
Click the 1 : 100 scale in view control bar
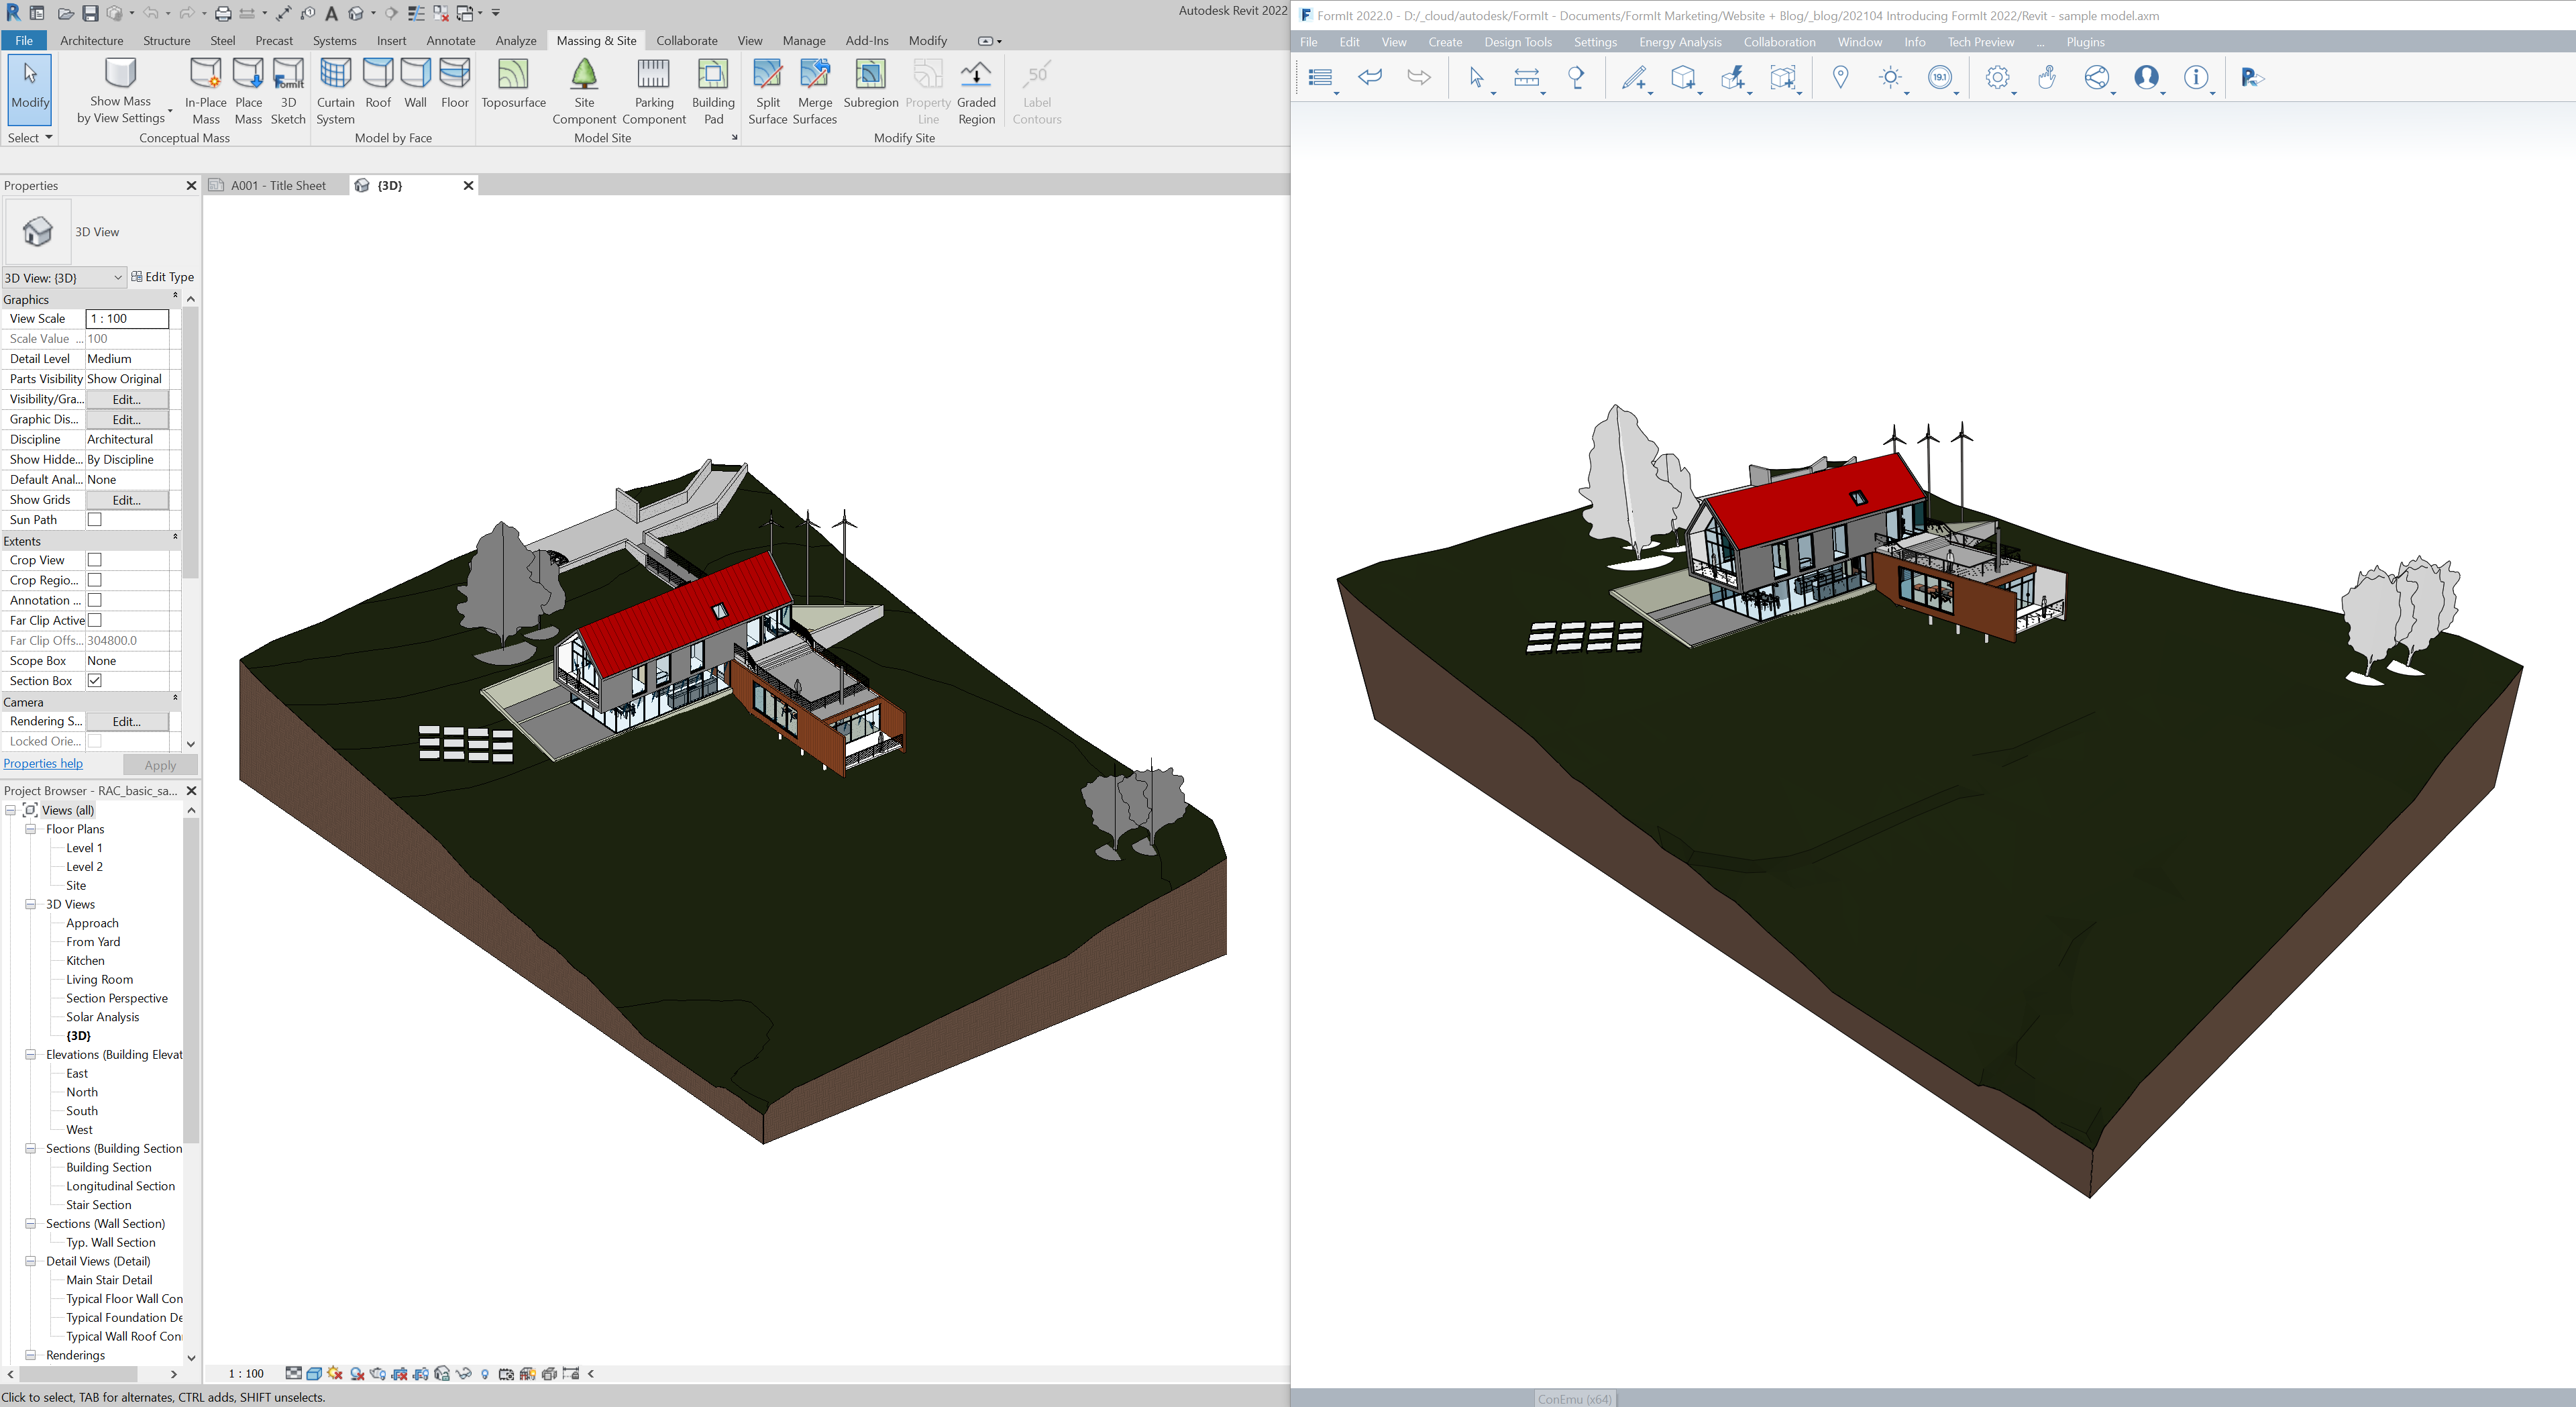pos(246,1373)
